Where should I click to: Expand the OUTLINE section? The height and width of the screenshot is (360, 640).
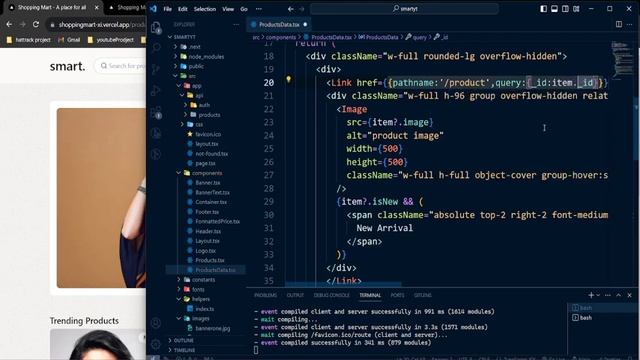[x=184, y=340]
